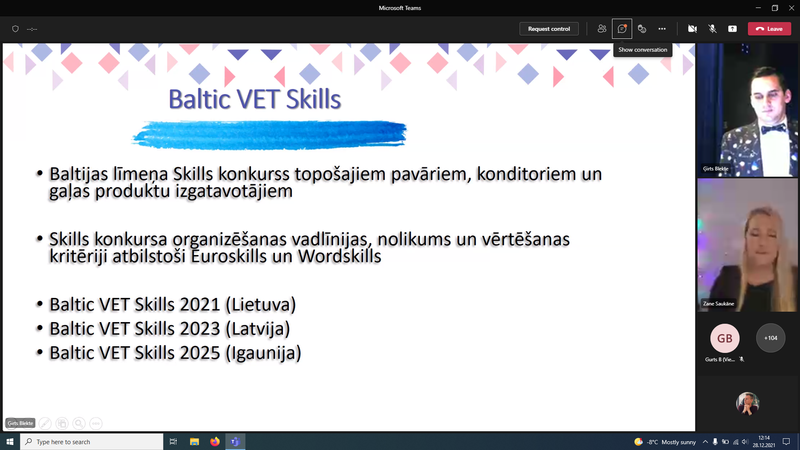Click the GB participant avatar
The height and width of the screenshot is (450, 800).
tap(724, 338)
